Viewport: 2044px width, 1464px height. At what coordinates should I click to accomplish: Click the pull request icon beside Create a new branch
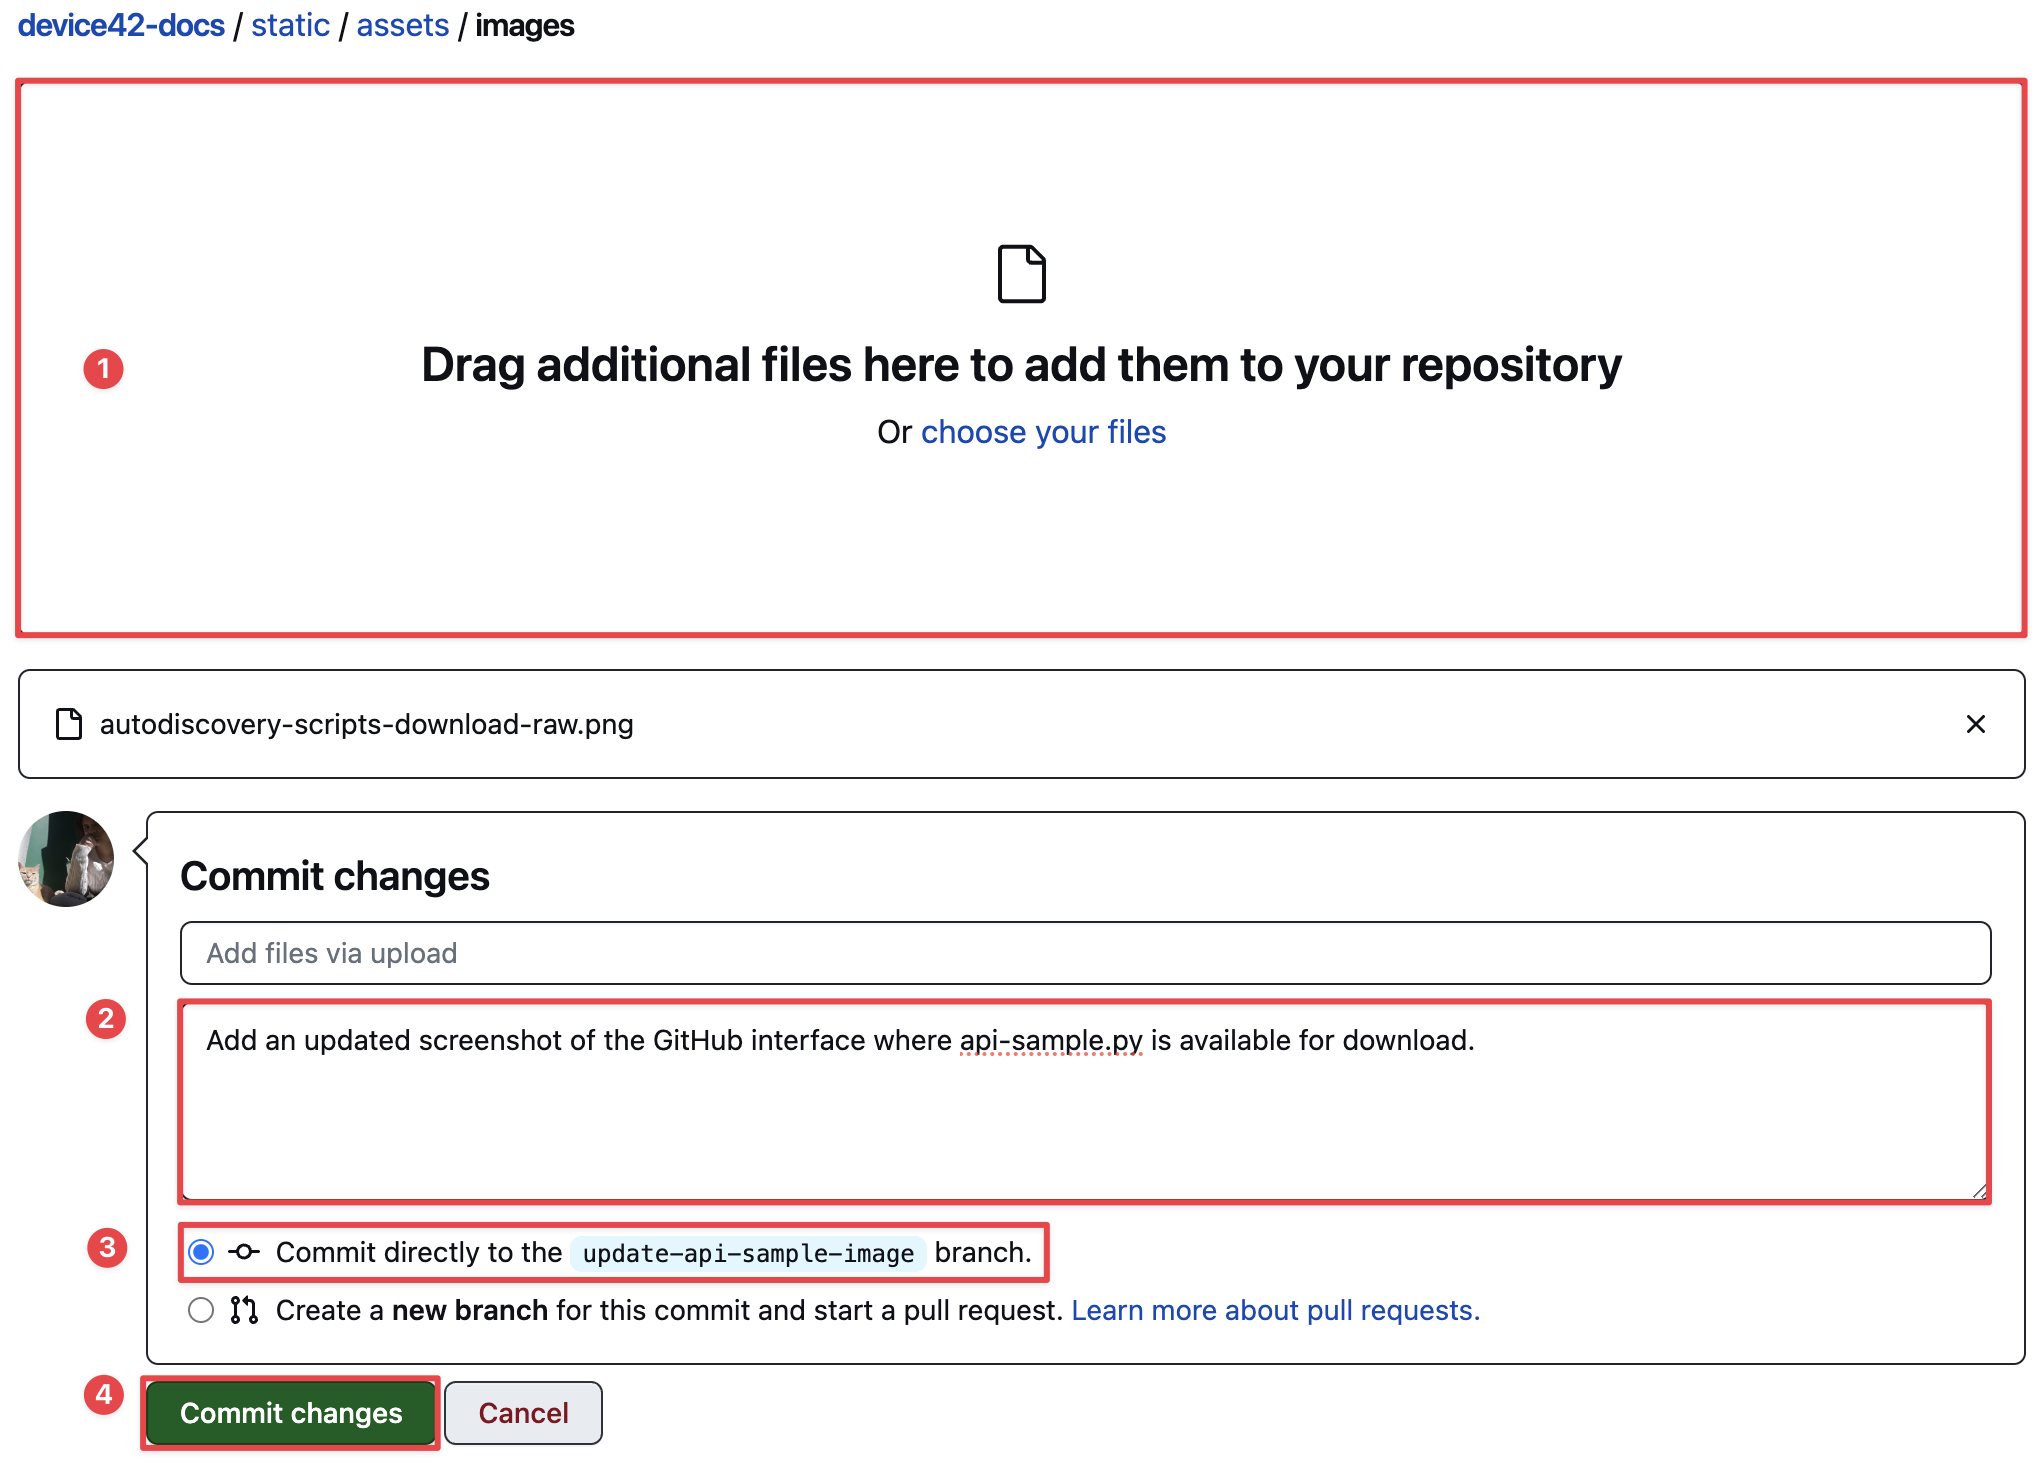[x=244, y=1310]
